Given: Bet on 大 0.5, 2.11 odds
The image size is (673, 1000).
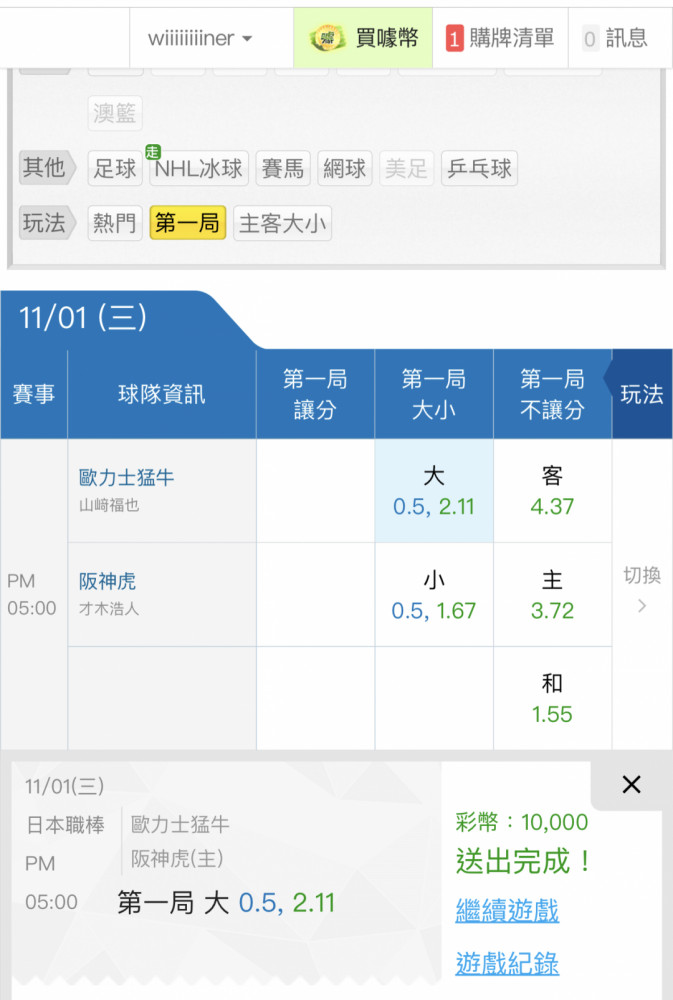Looking at the screenshot, I should 434,491.
